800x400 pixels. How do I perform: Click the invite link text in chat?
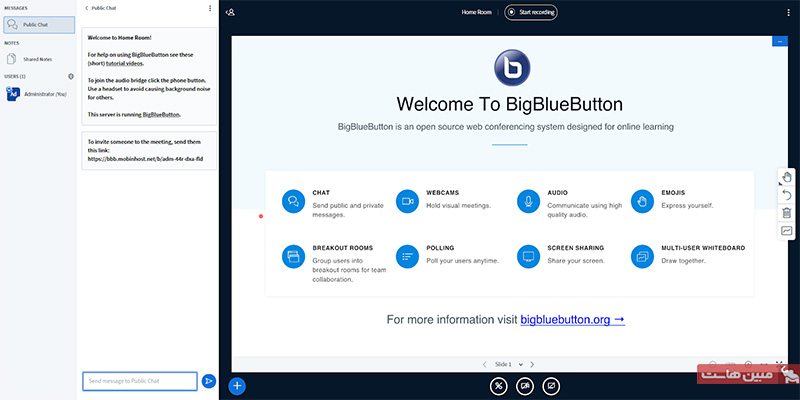(145, 159)
